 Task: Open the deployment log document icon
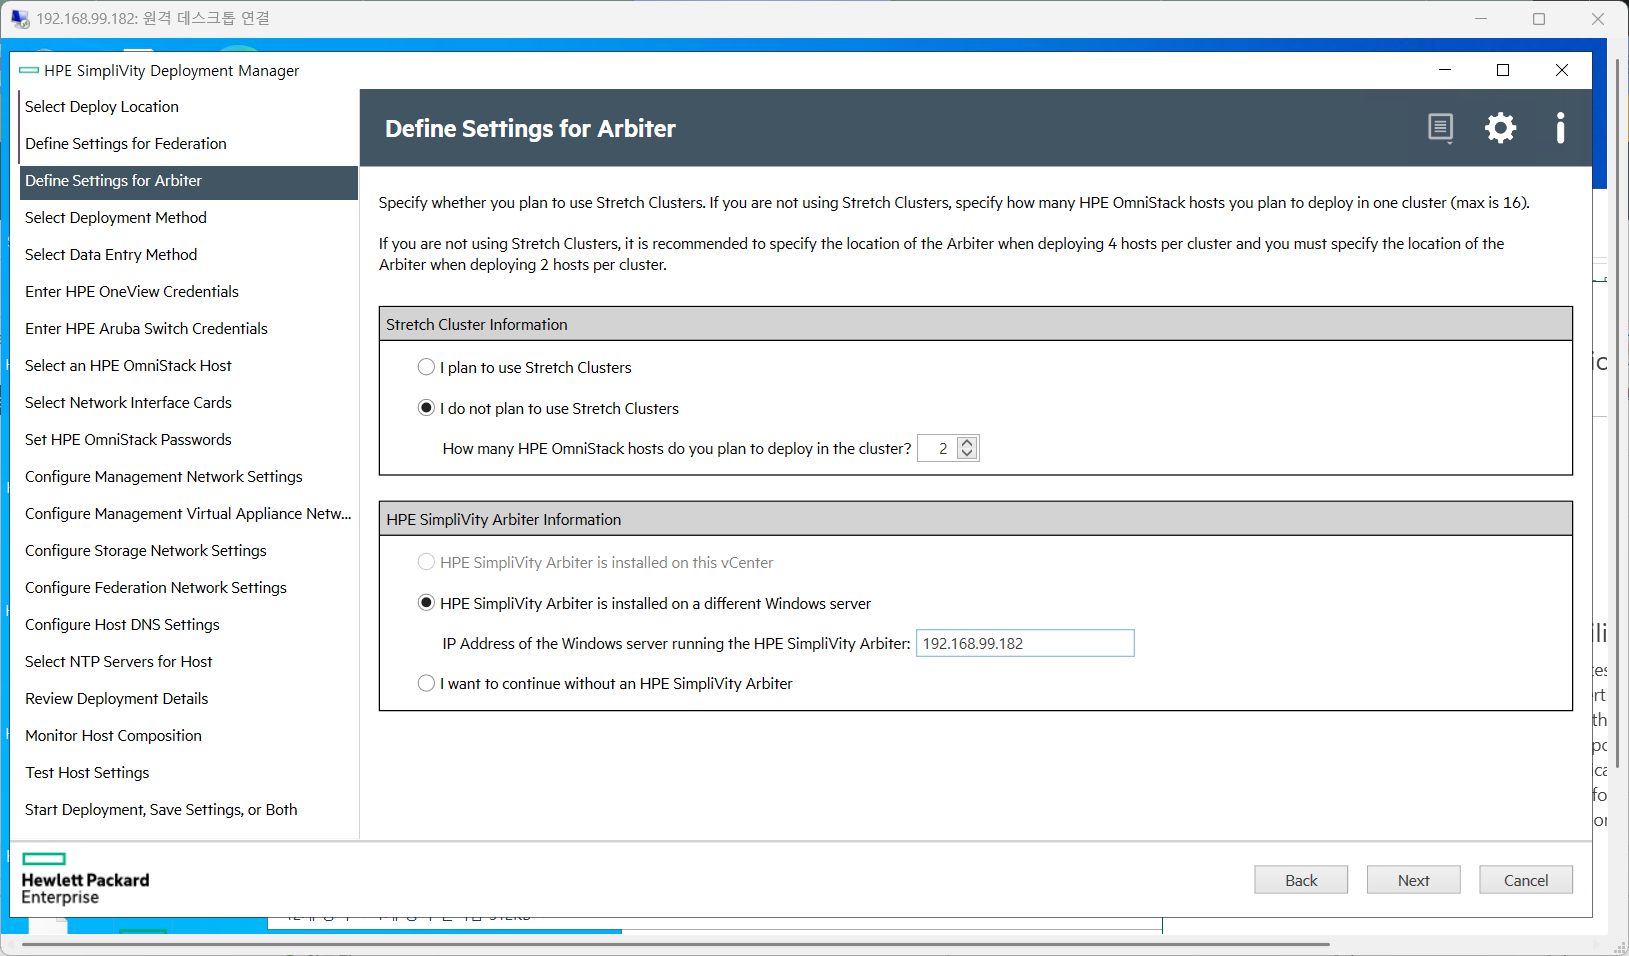[1440, 128]
